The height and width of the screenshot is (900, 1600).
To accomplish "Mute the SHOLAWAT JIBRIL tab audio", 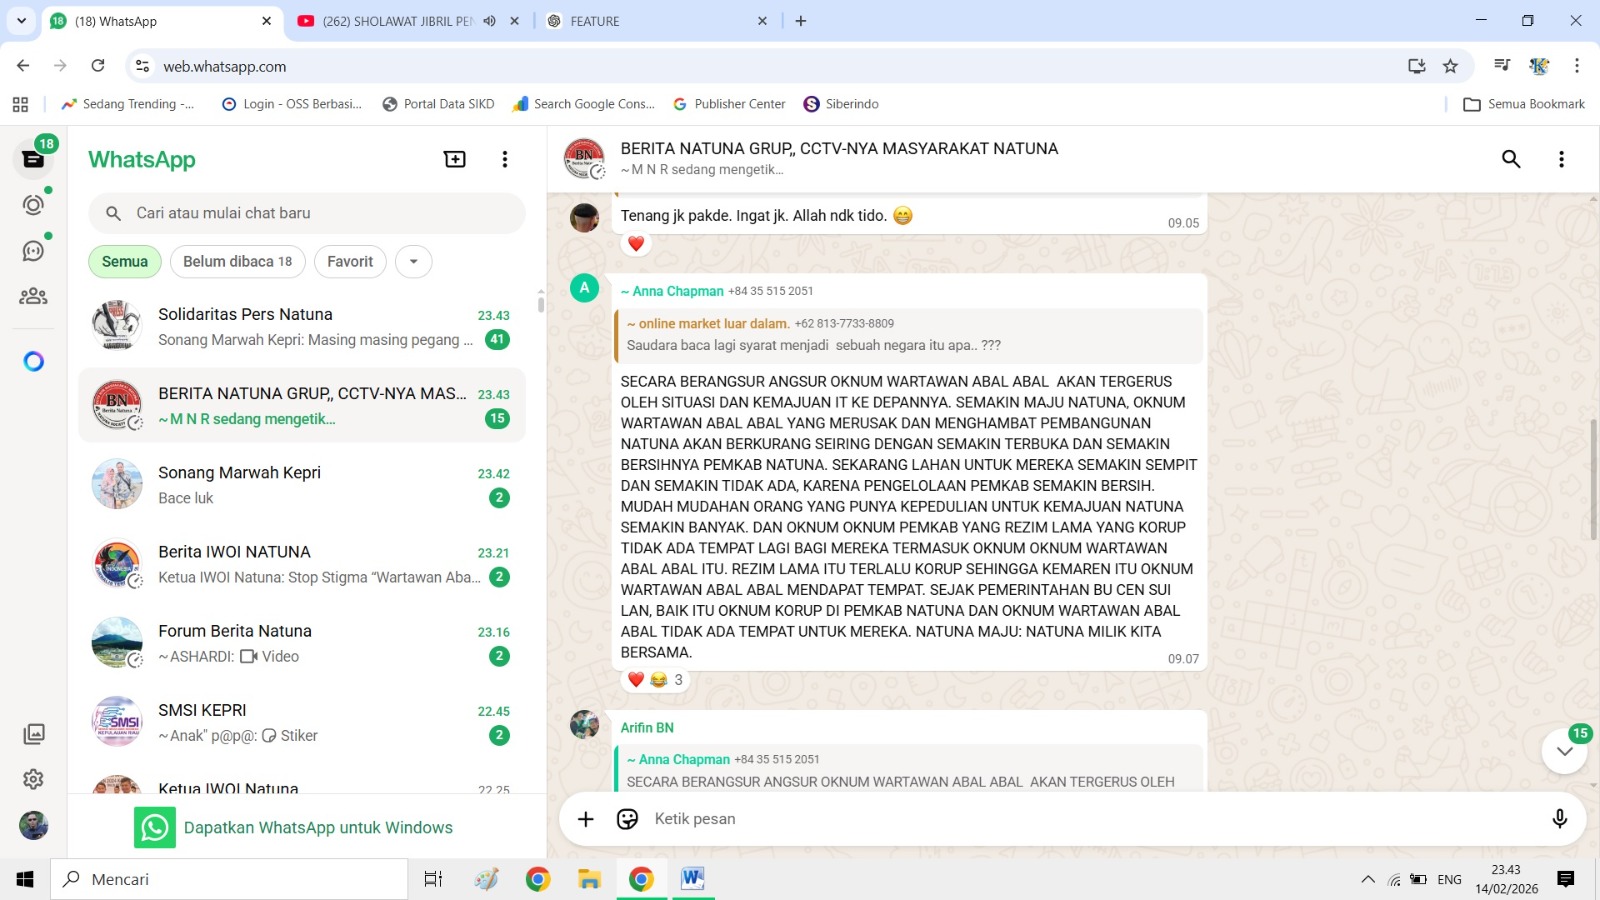I will 489,21.
